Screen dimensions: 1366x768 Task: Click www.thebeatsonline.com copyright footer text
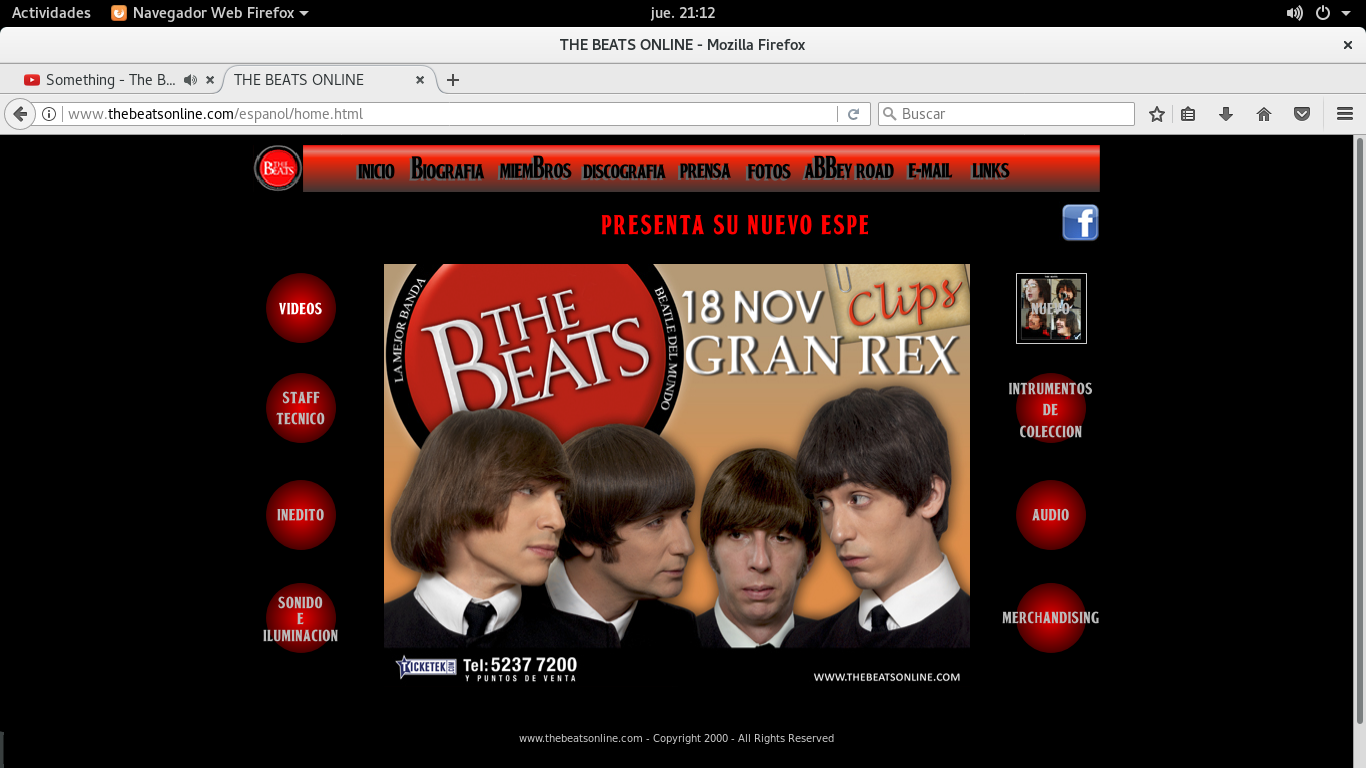click(676, 738)
